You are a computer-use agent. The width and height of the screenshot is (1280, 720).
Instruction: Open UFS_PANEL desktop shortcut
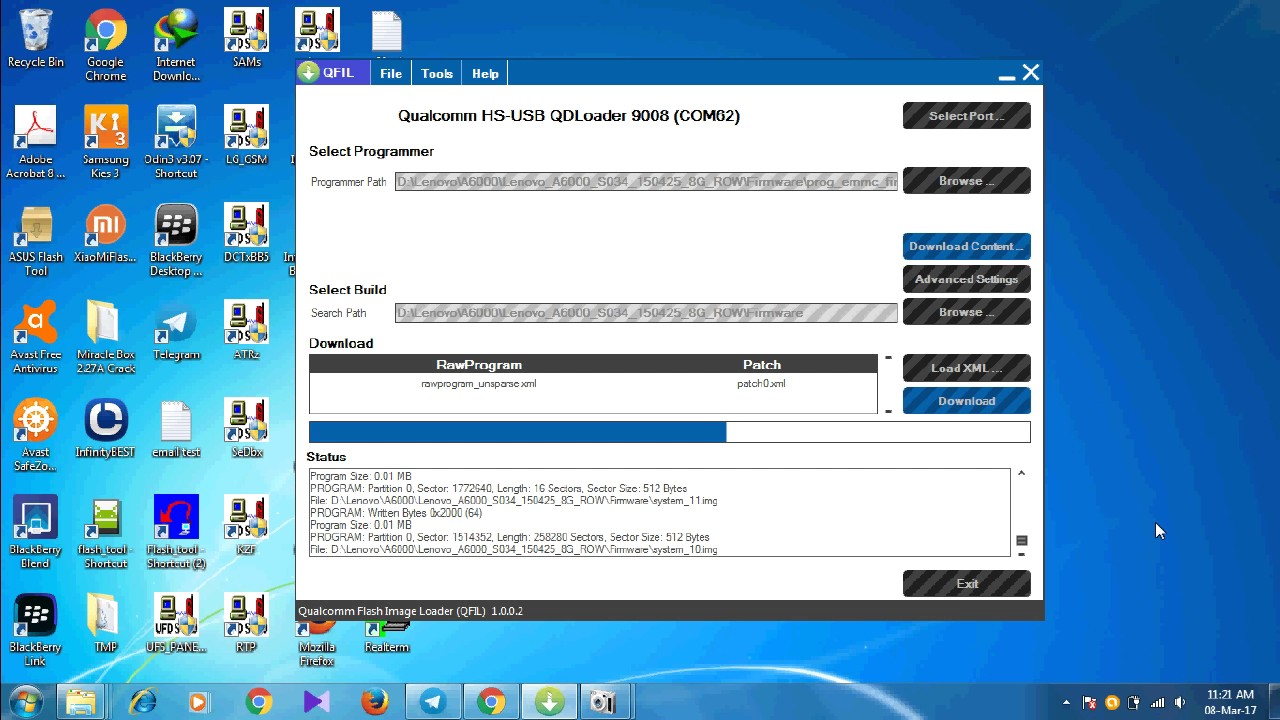pyautogui.click(x=176, y=624)
